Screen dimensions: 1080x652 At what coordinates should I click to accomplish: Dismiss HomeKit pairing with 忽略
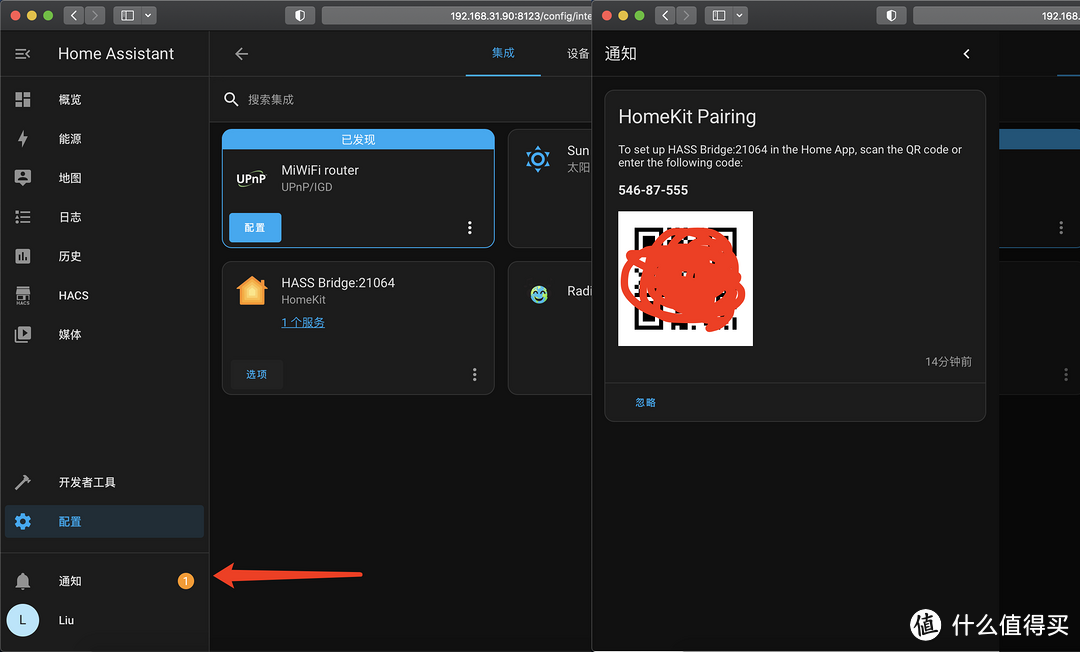click(x=645, y=402)
